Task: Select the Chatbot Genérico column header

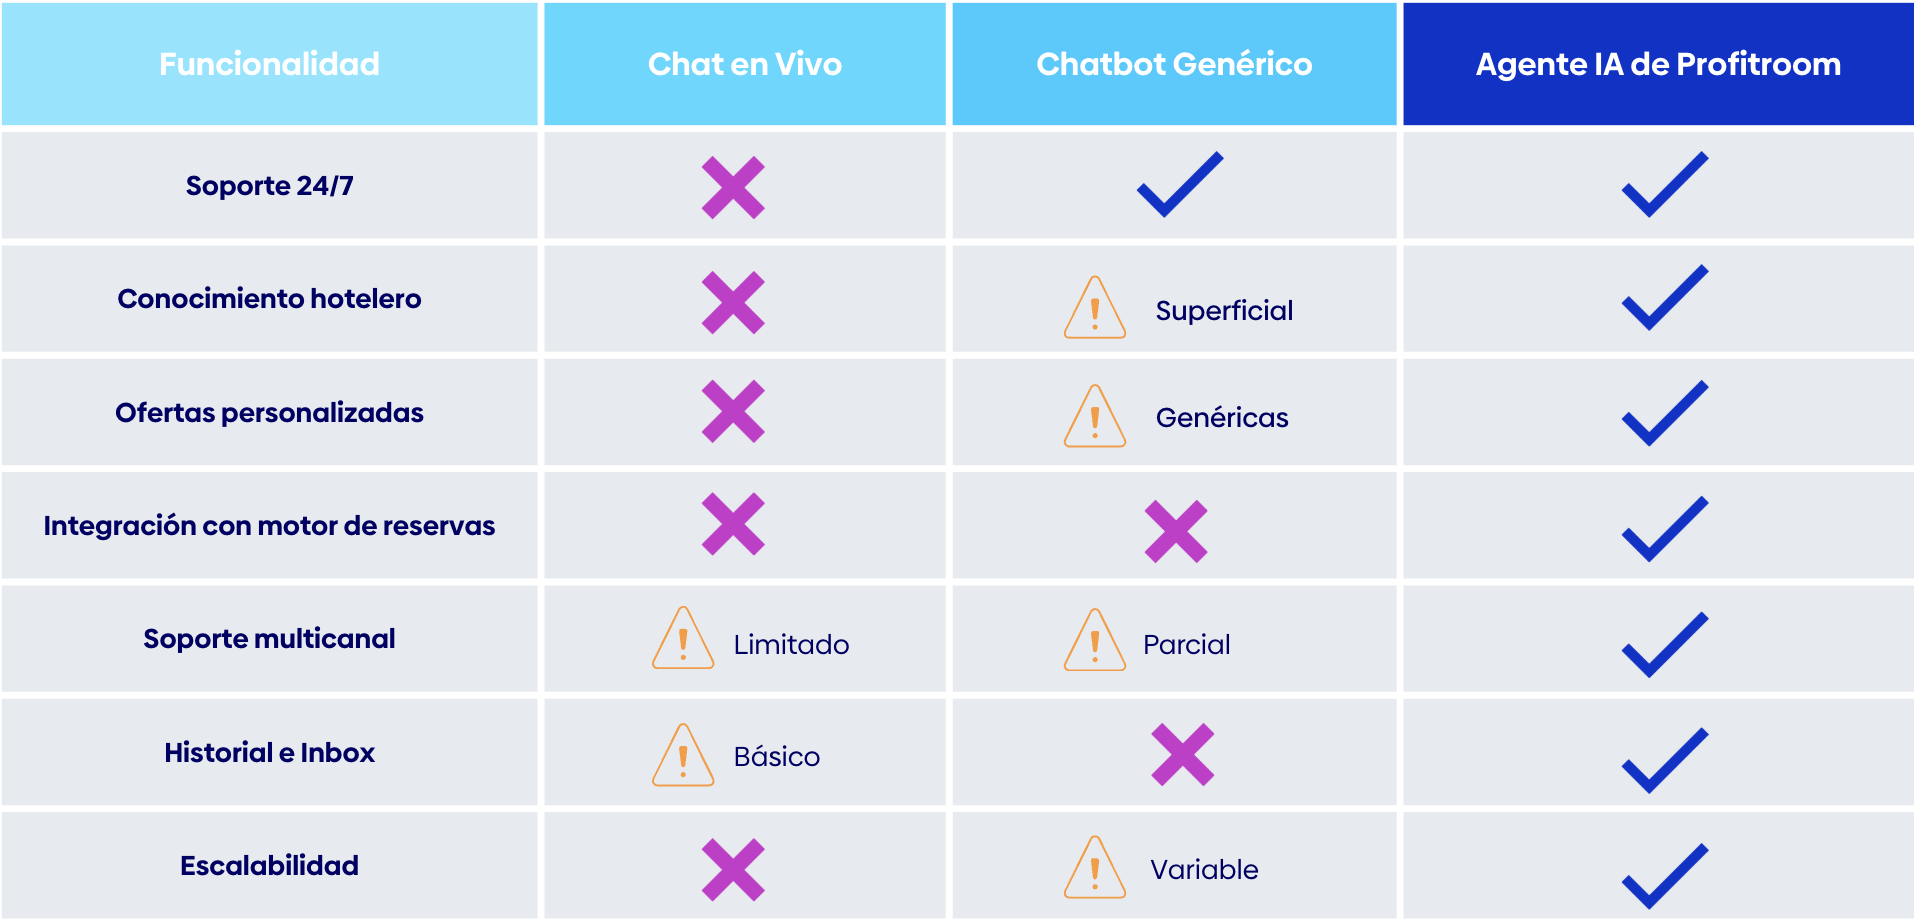Action: pos(1174,64)
